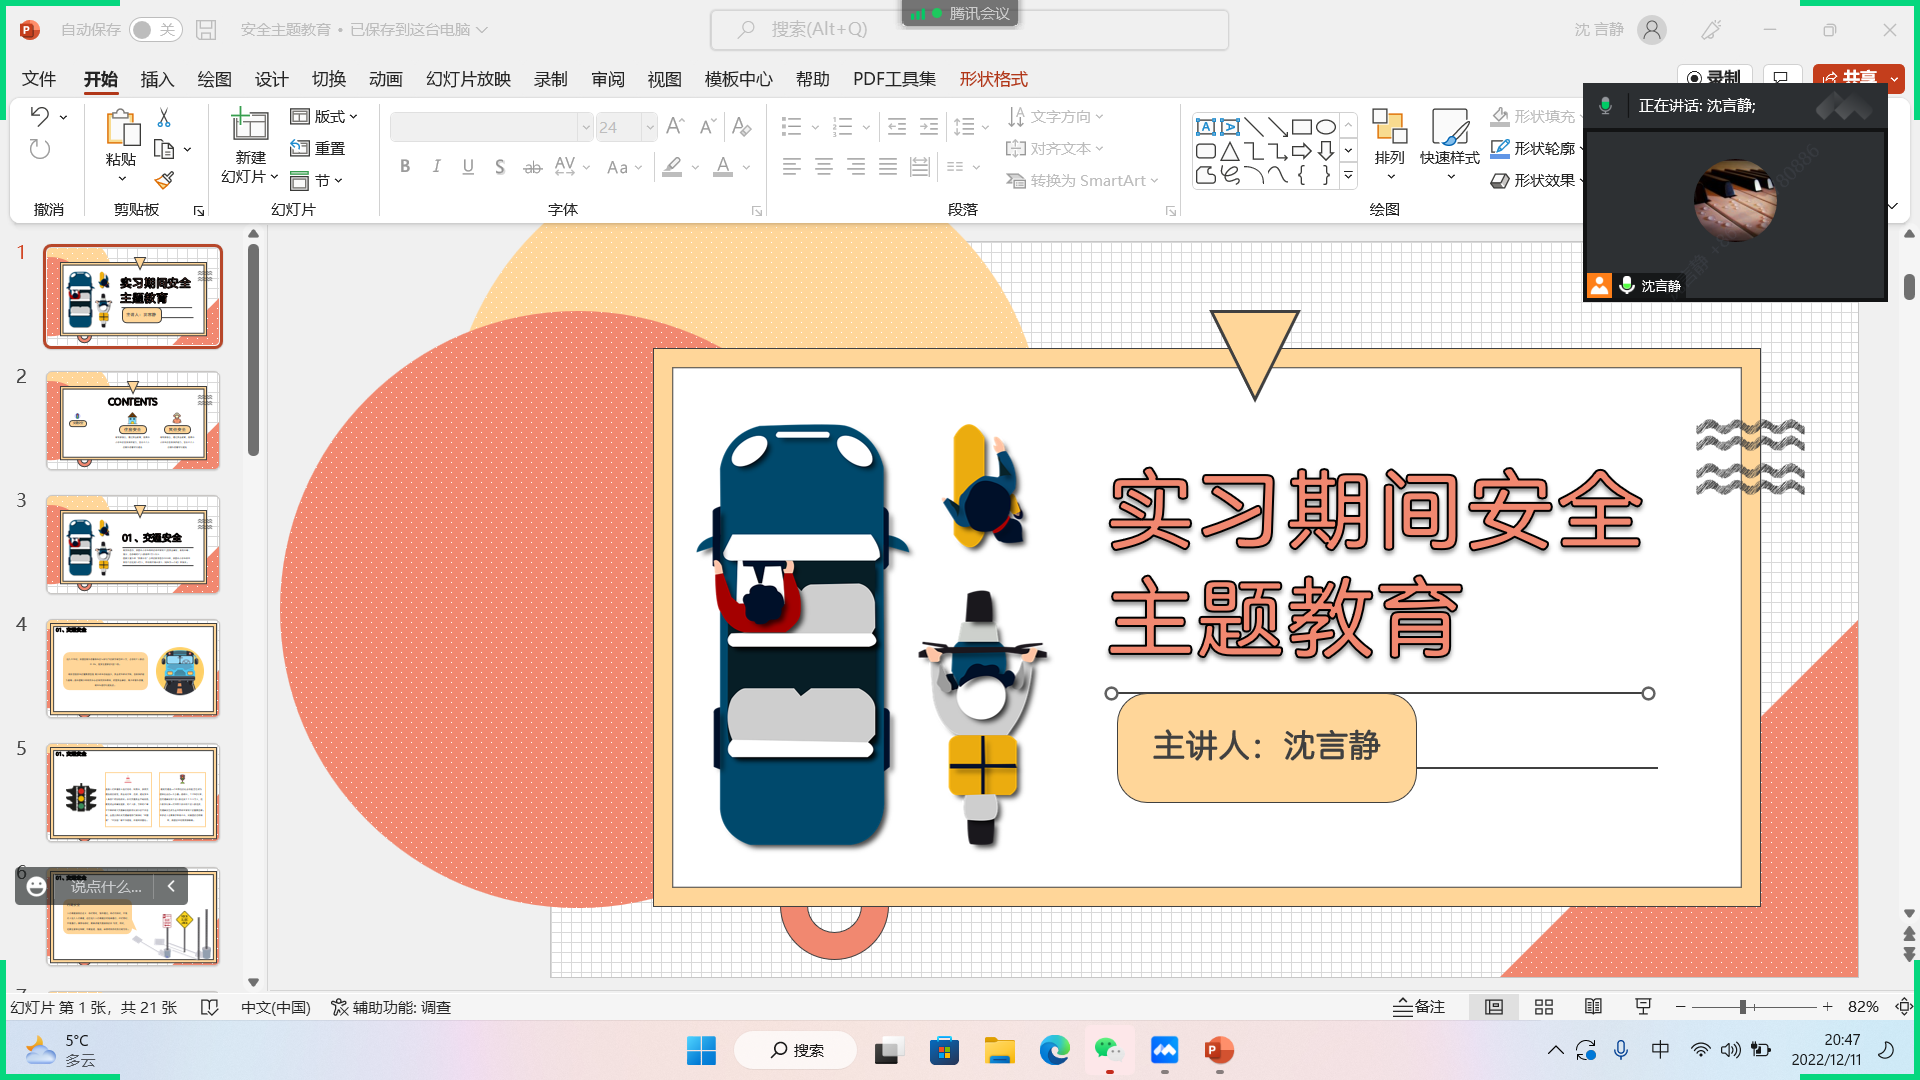Viewport: 1920px width, 1080px height.
Task: Open the font size dropdown
Action: click(x=649, y=127)
